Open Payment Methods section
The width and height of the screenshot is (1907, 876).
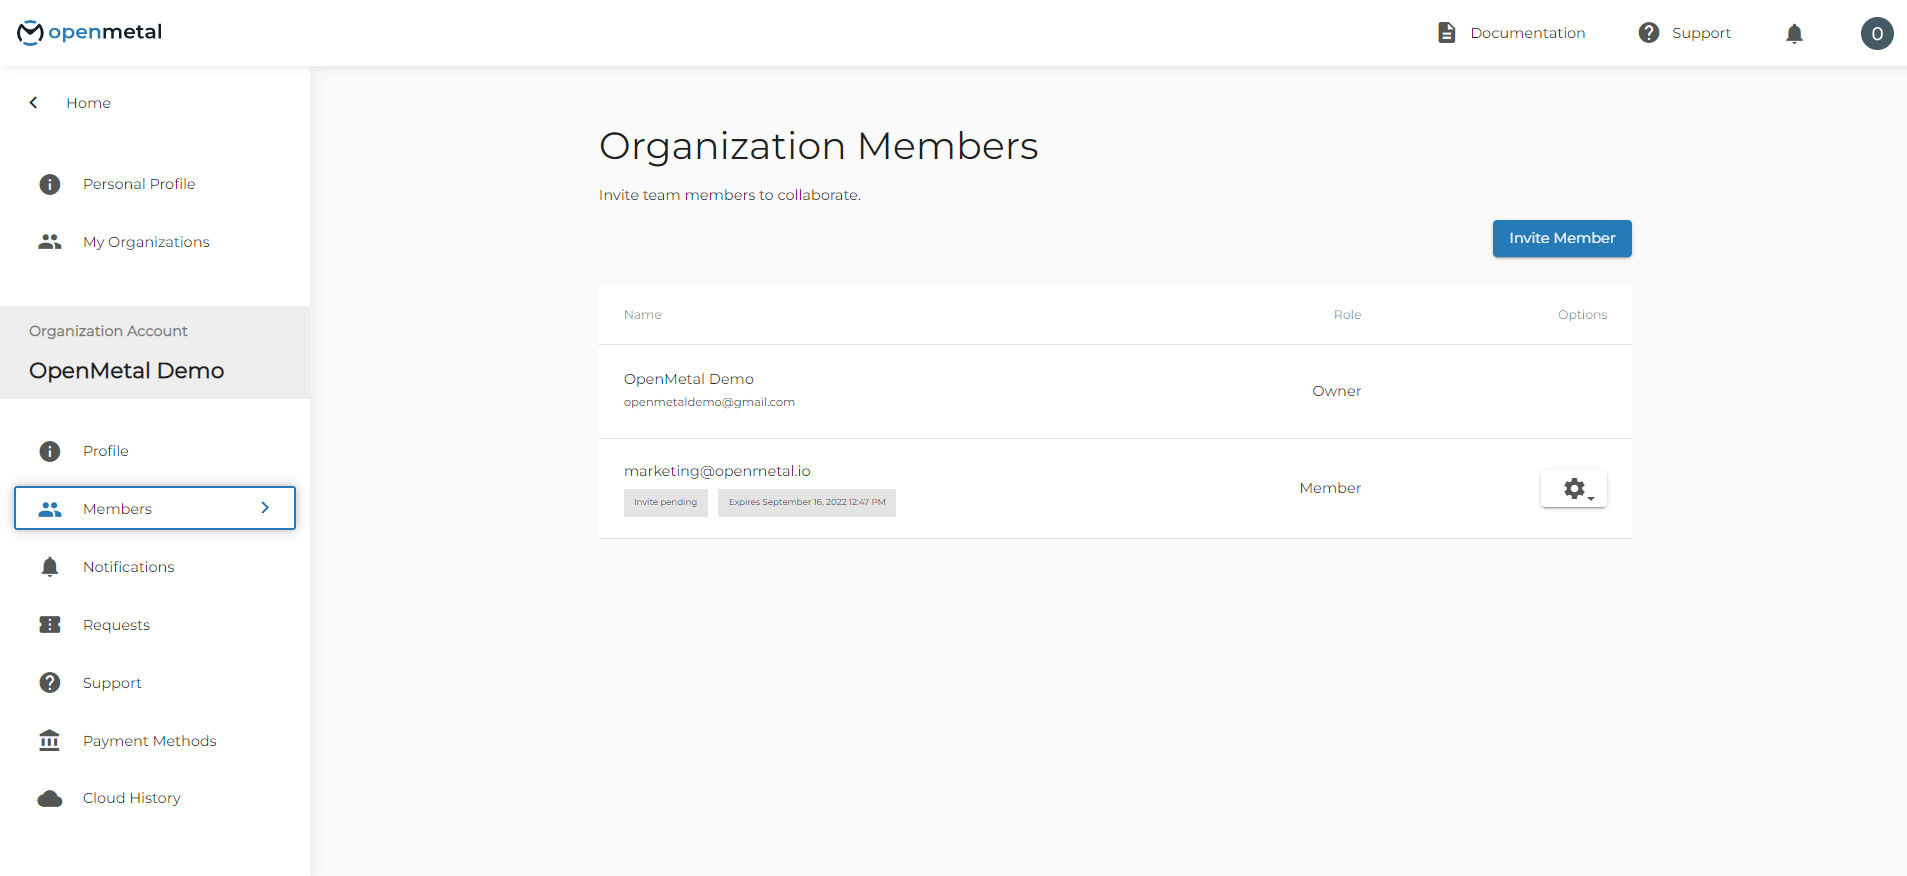150,741
